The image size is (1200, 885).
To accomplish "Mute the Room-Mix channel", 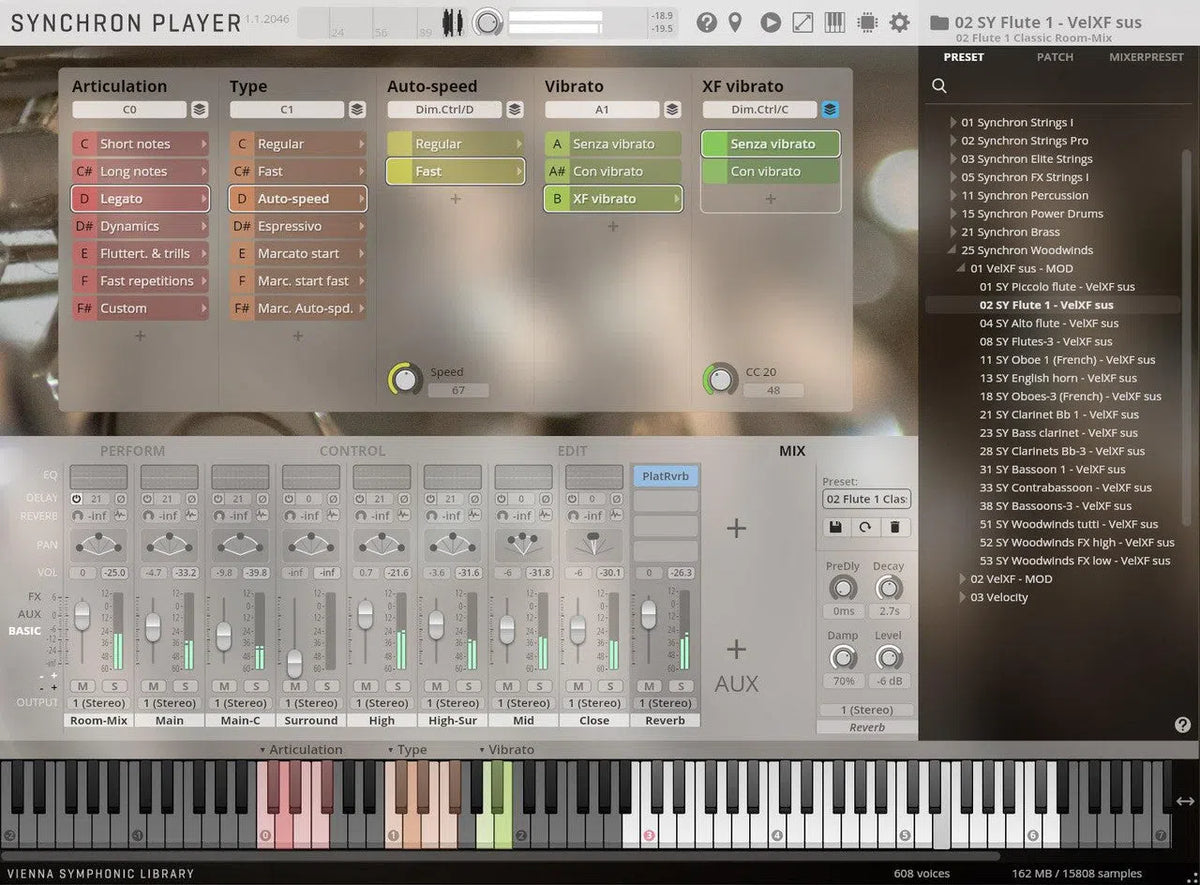I will tap(82, 687).
